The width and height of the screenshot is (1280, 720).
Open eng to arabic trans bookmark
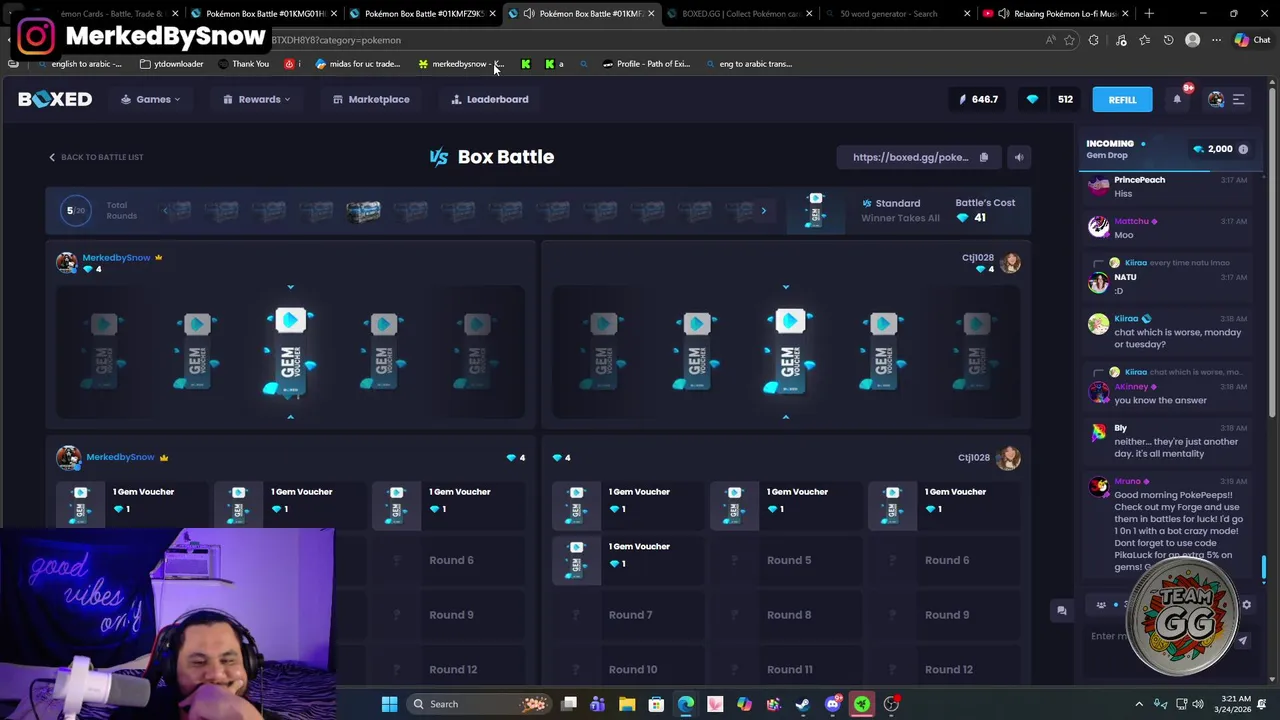tap(749, 64)
